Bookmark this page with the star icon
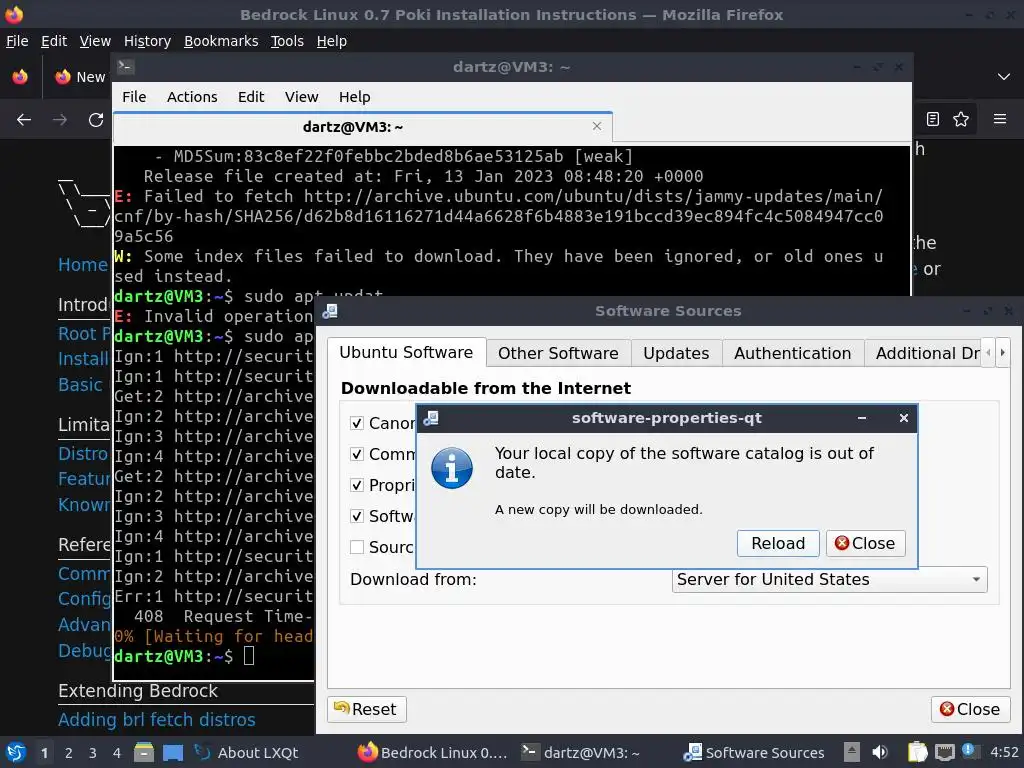This screenshot has height=768, width=1024. click(961, 119)
